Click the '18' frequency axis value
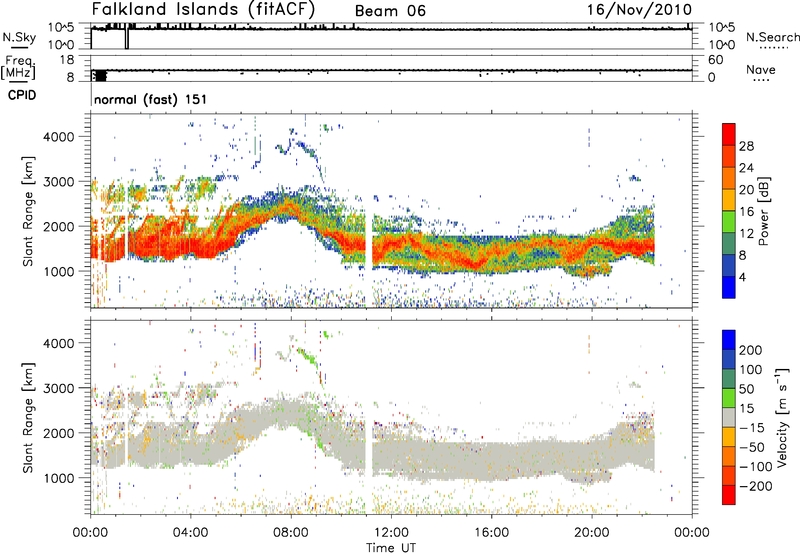Image resolution: width=800 pixels, height=554 pixels. click(67, 60)
